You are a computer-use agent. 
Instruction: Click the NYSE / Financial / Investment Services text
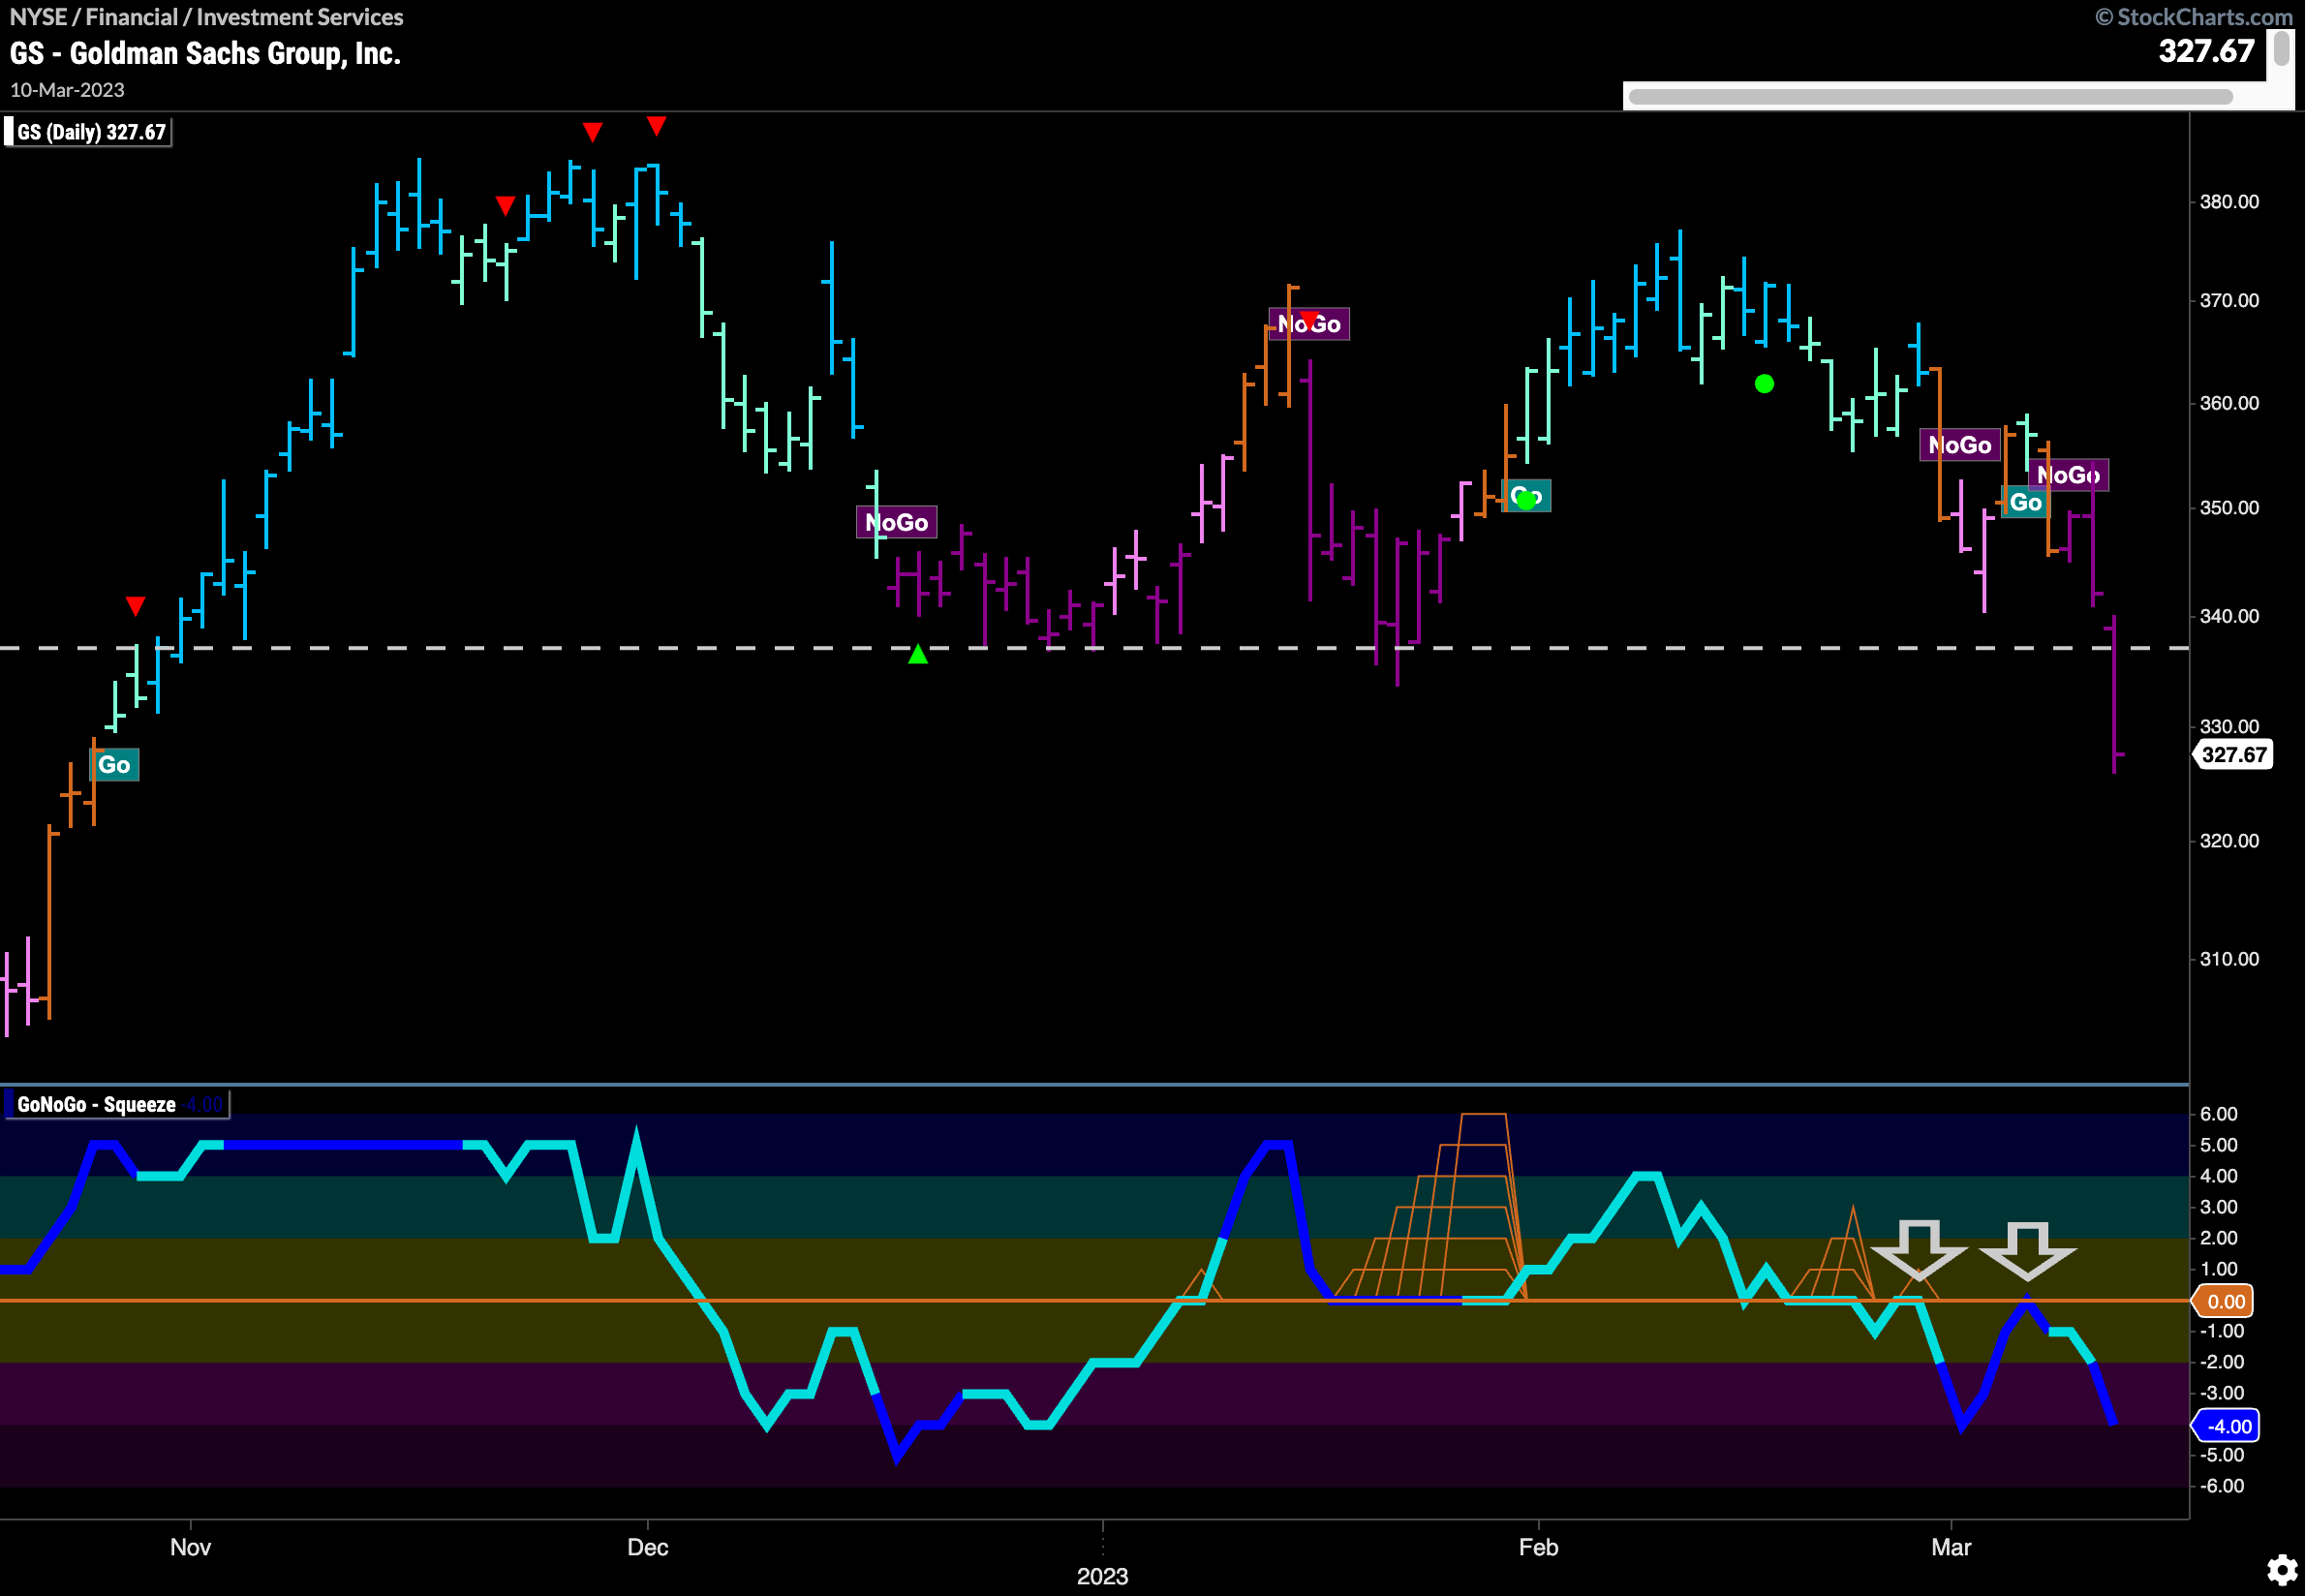click(x=207, y=17)
